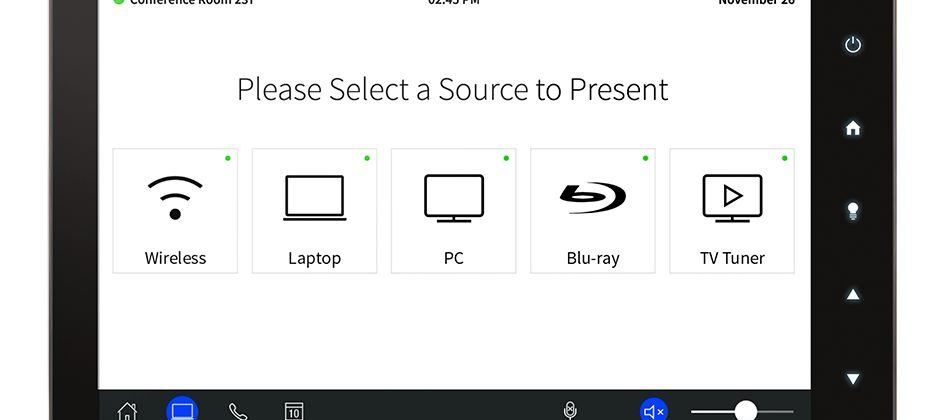Tap the down arrow hardware button

click(x=853, y=378)
